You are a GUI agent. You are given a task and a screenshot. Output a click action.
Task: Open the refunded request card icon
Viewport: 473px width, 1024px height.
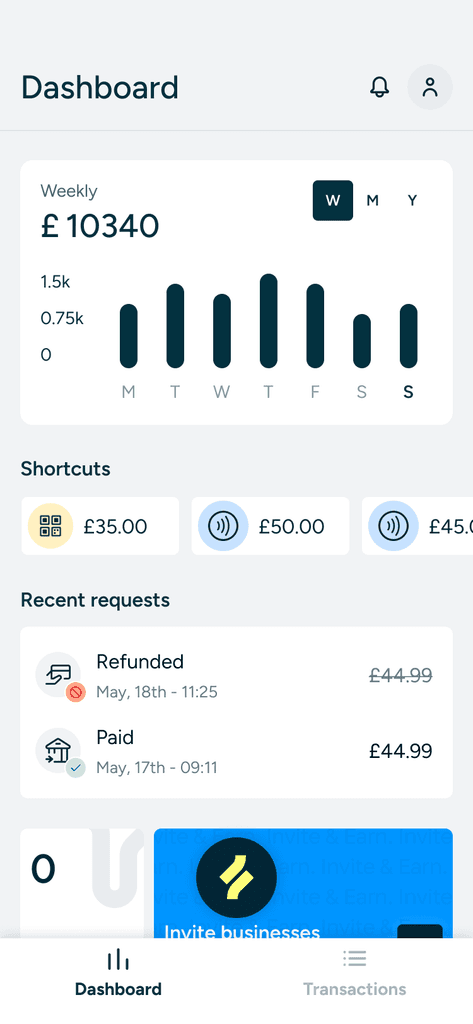[x=59, y=675]
